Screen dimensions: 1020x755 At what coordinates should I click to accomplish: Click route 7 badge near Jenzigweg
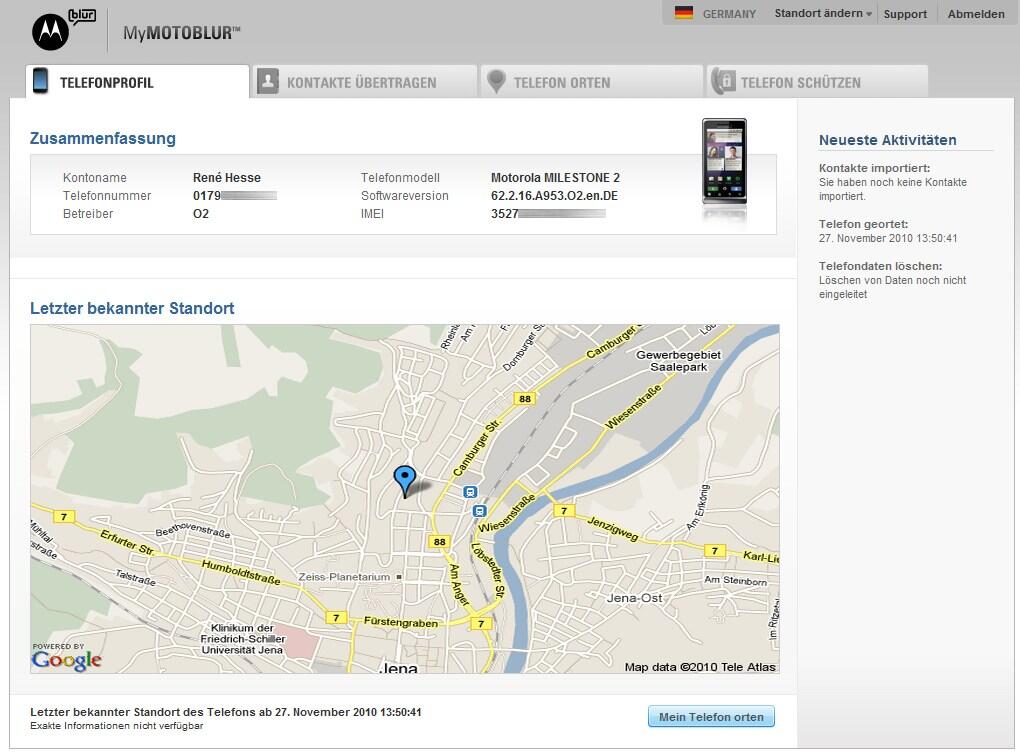pos(563,511)
